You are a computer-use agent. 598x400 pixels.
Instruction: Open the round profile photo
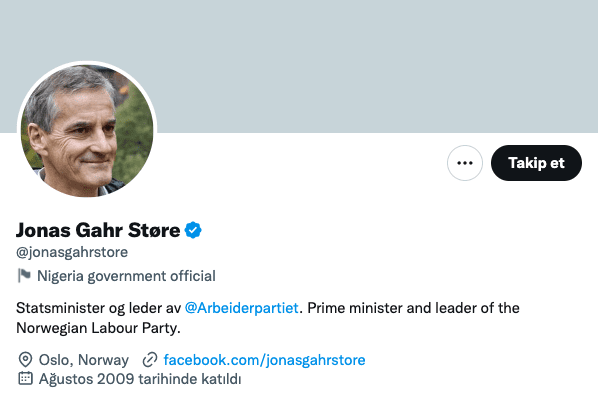[87, 130]
